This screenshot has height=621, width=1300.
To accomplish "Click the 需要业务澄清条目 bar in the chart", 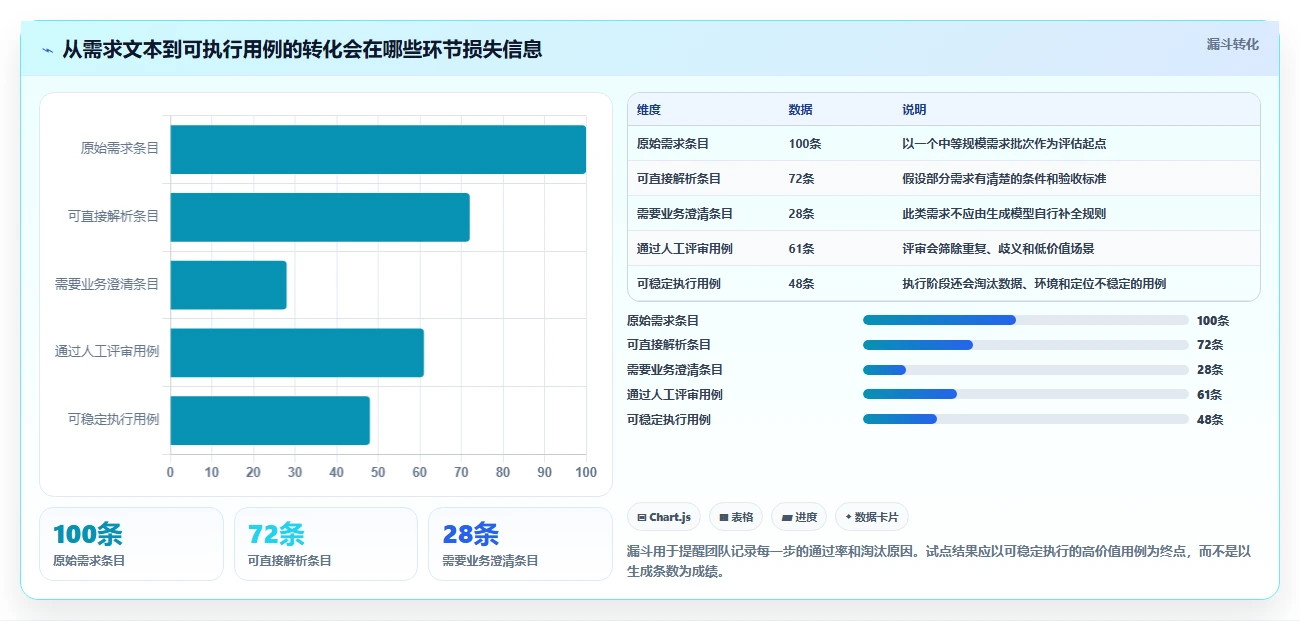I will point(228,285).
